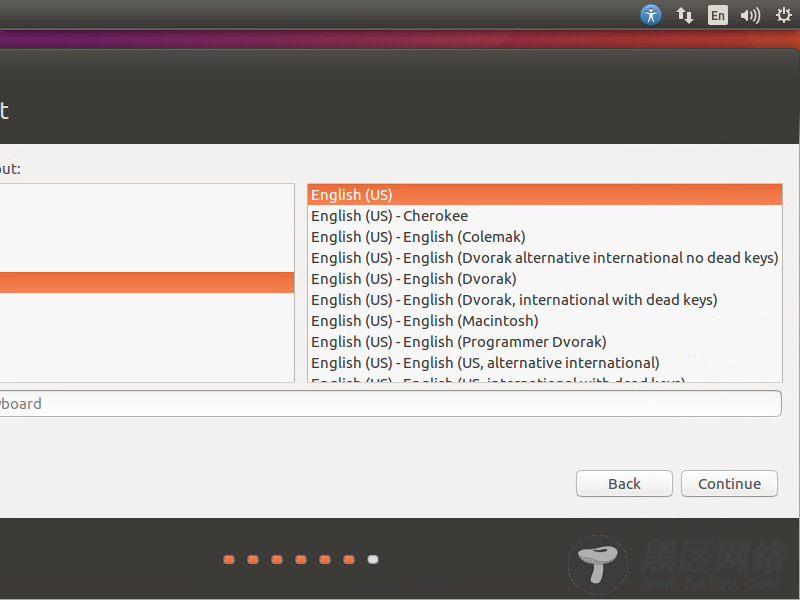Select English (US) - English (Dvorak)

[545, 279]
